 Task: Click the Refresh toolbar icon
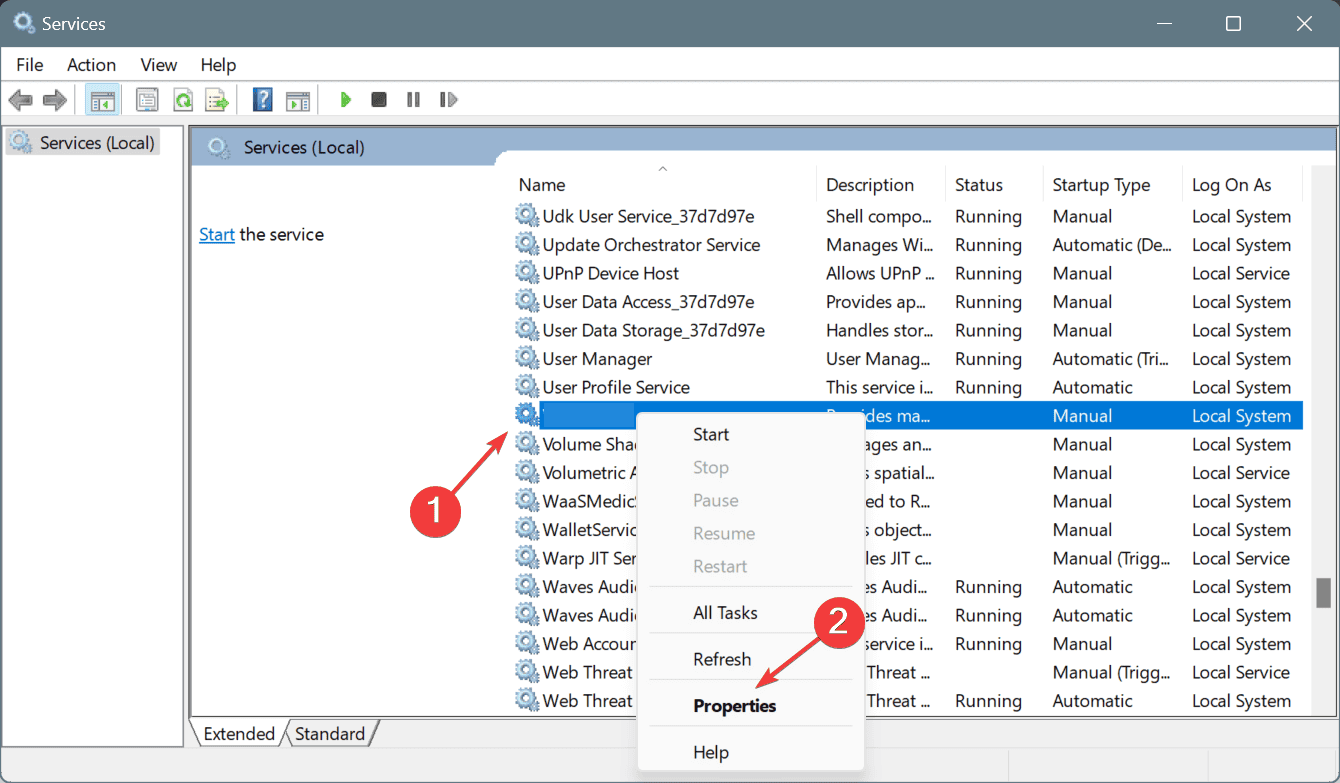tap(182, 100)
